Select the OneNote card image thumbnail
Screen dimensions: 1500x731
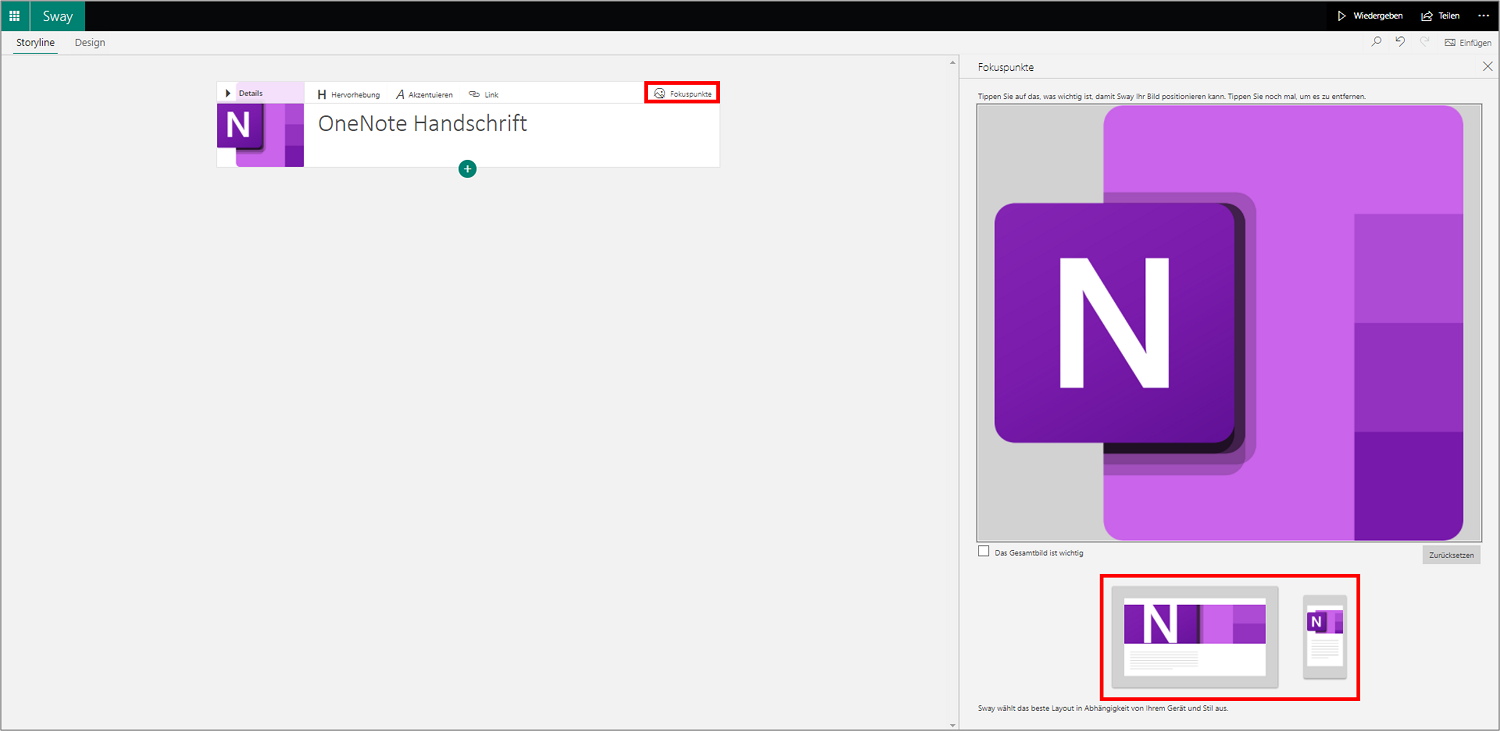pyautogui.click(x=260, y=135)
